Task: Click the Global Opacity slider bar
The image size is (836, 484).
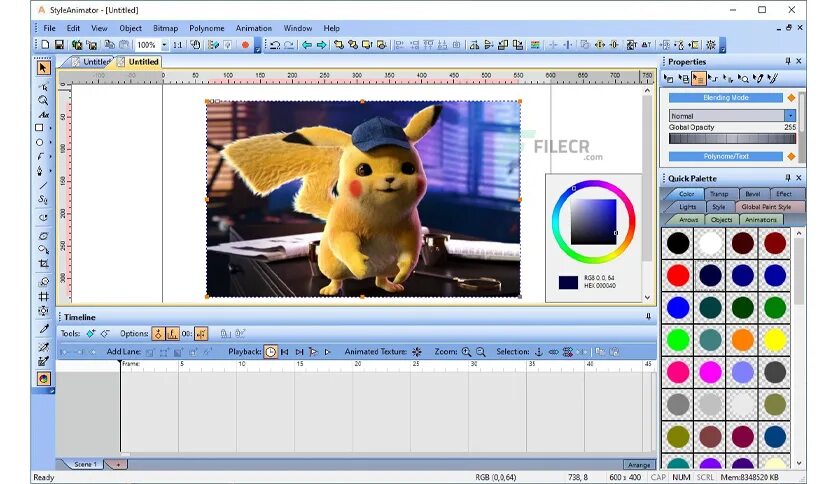Action: 733,139
